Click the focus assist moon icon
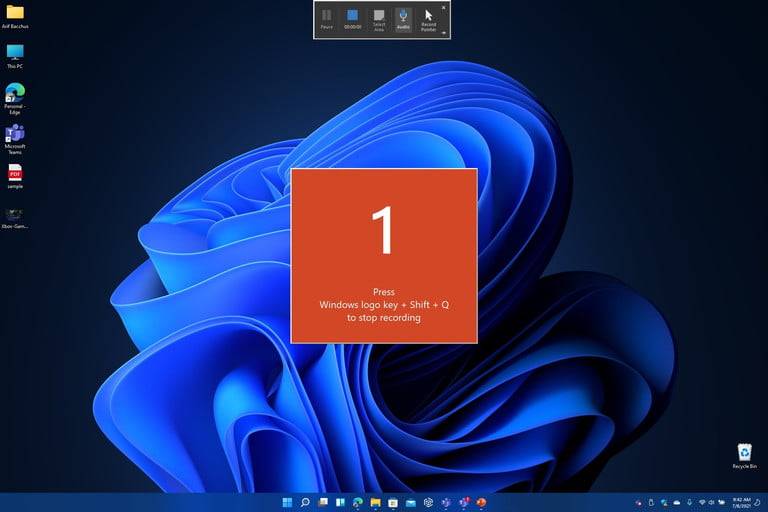Viewport: 768px width, 512px height. (x=757, y=503)
